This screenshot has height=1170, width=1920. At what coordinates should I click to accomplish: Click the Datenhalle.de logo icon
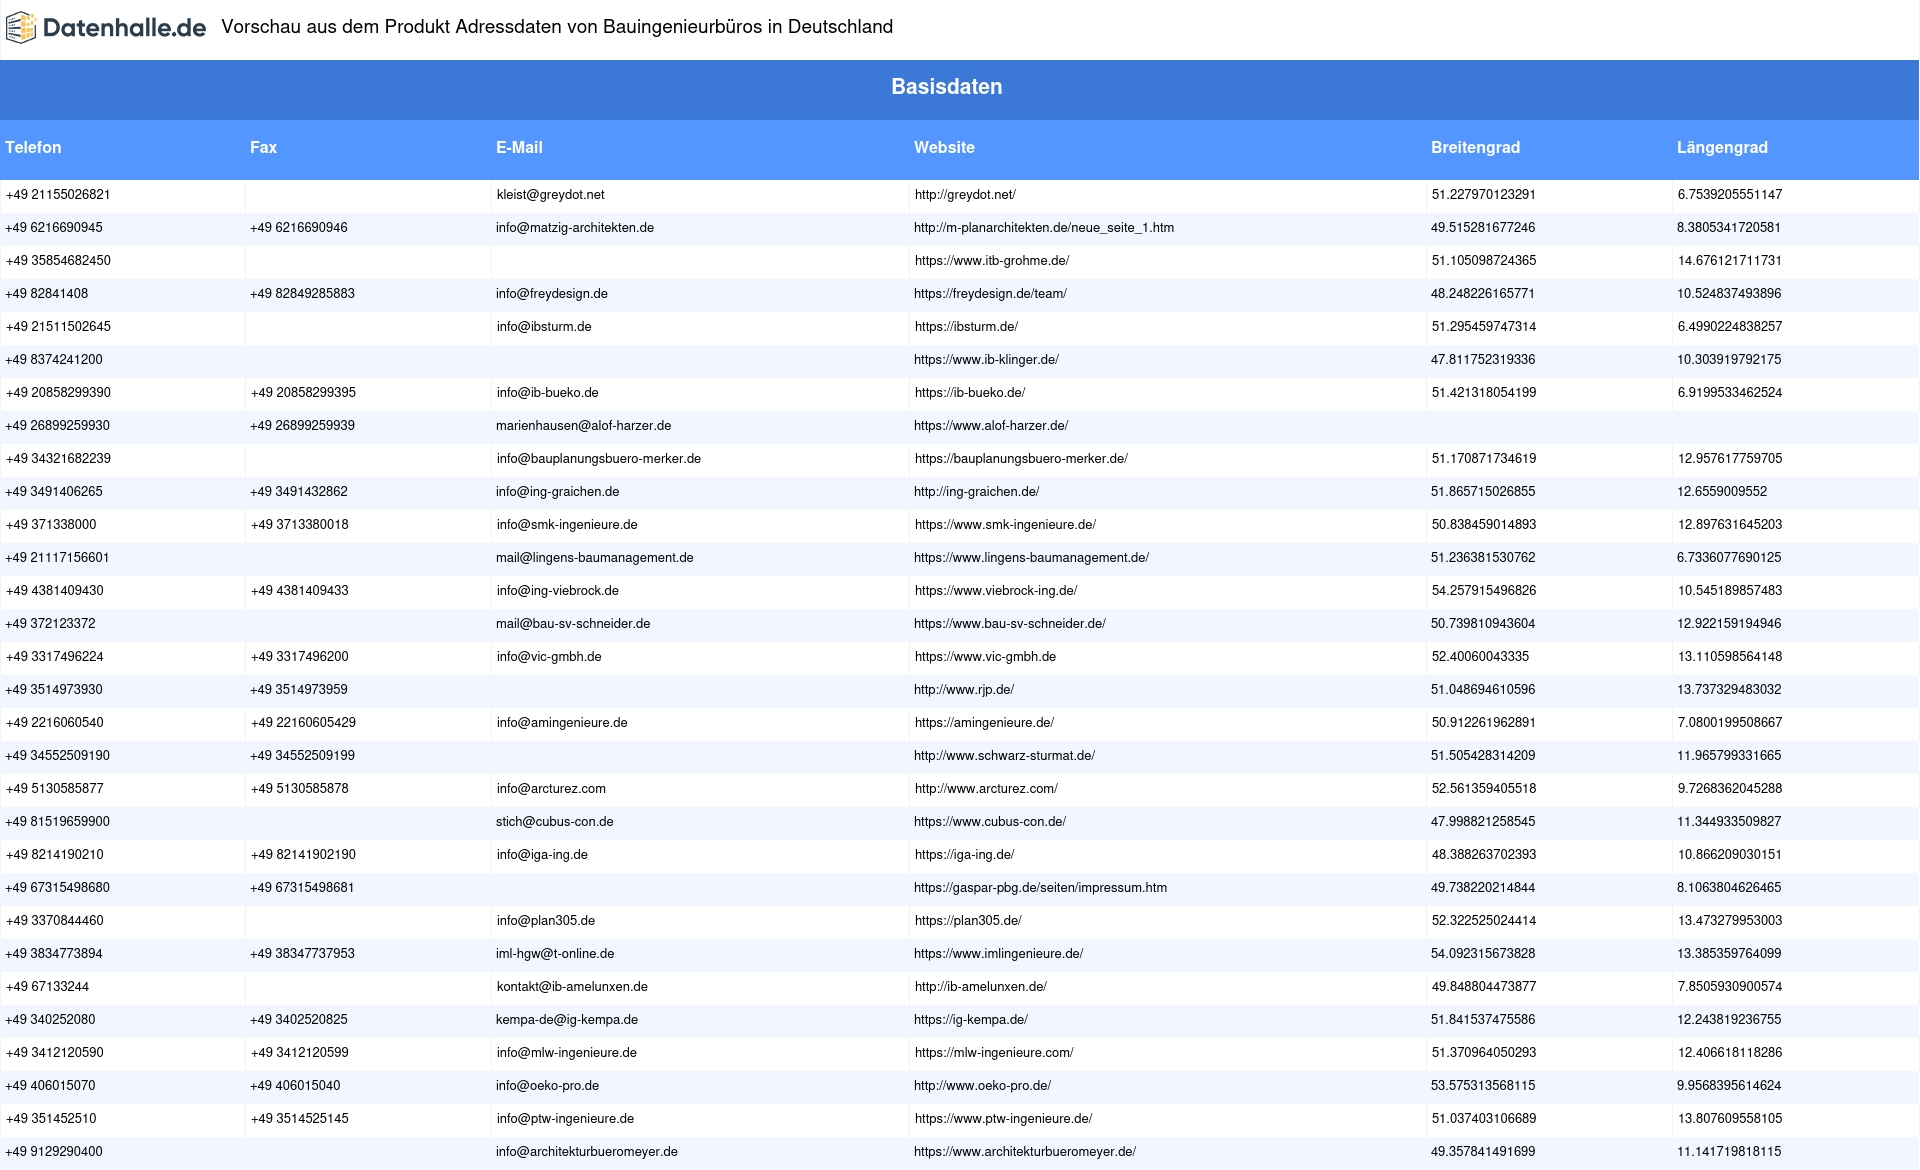pyautogui.click(x=21, y=28)
